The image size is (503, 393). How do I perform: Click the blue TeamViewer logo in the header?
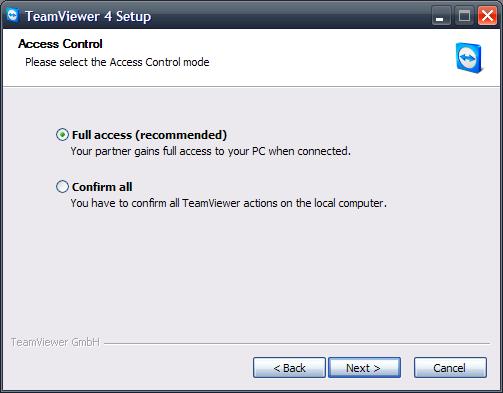coord(469,58)
